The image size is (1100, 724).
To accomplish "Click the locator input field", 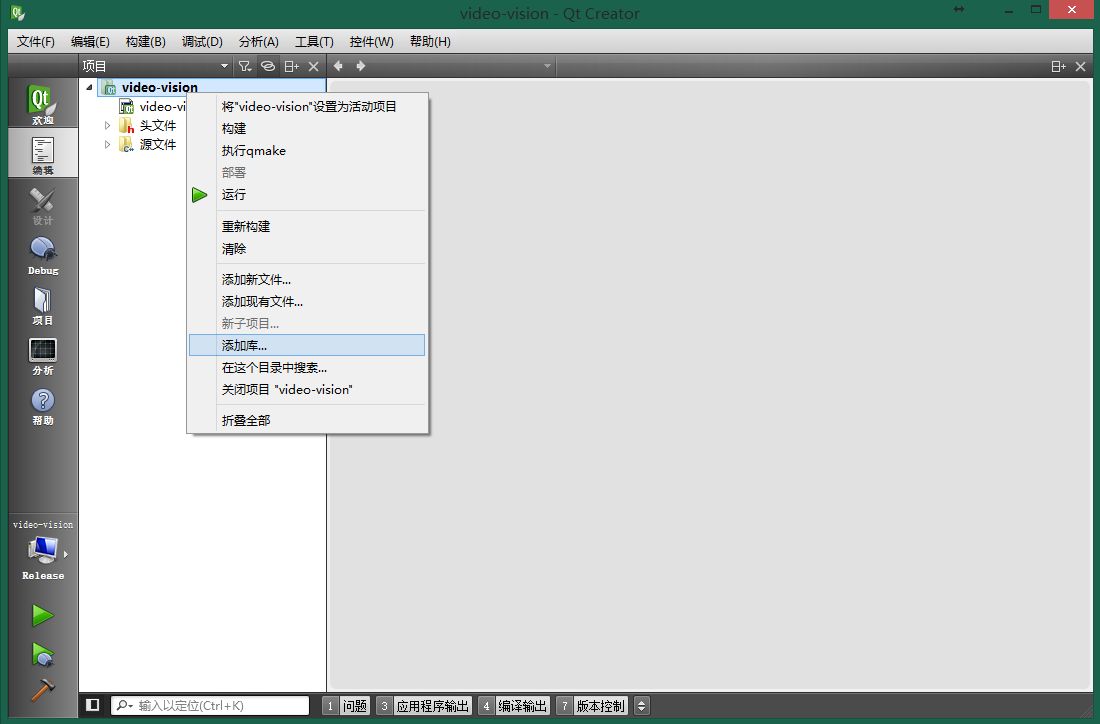I will coord(210,705).
